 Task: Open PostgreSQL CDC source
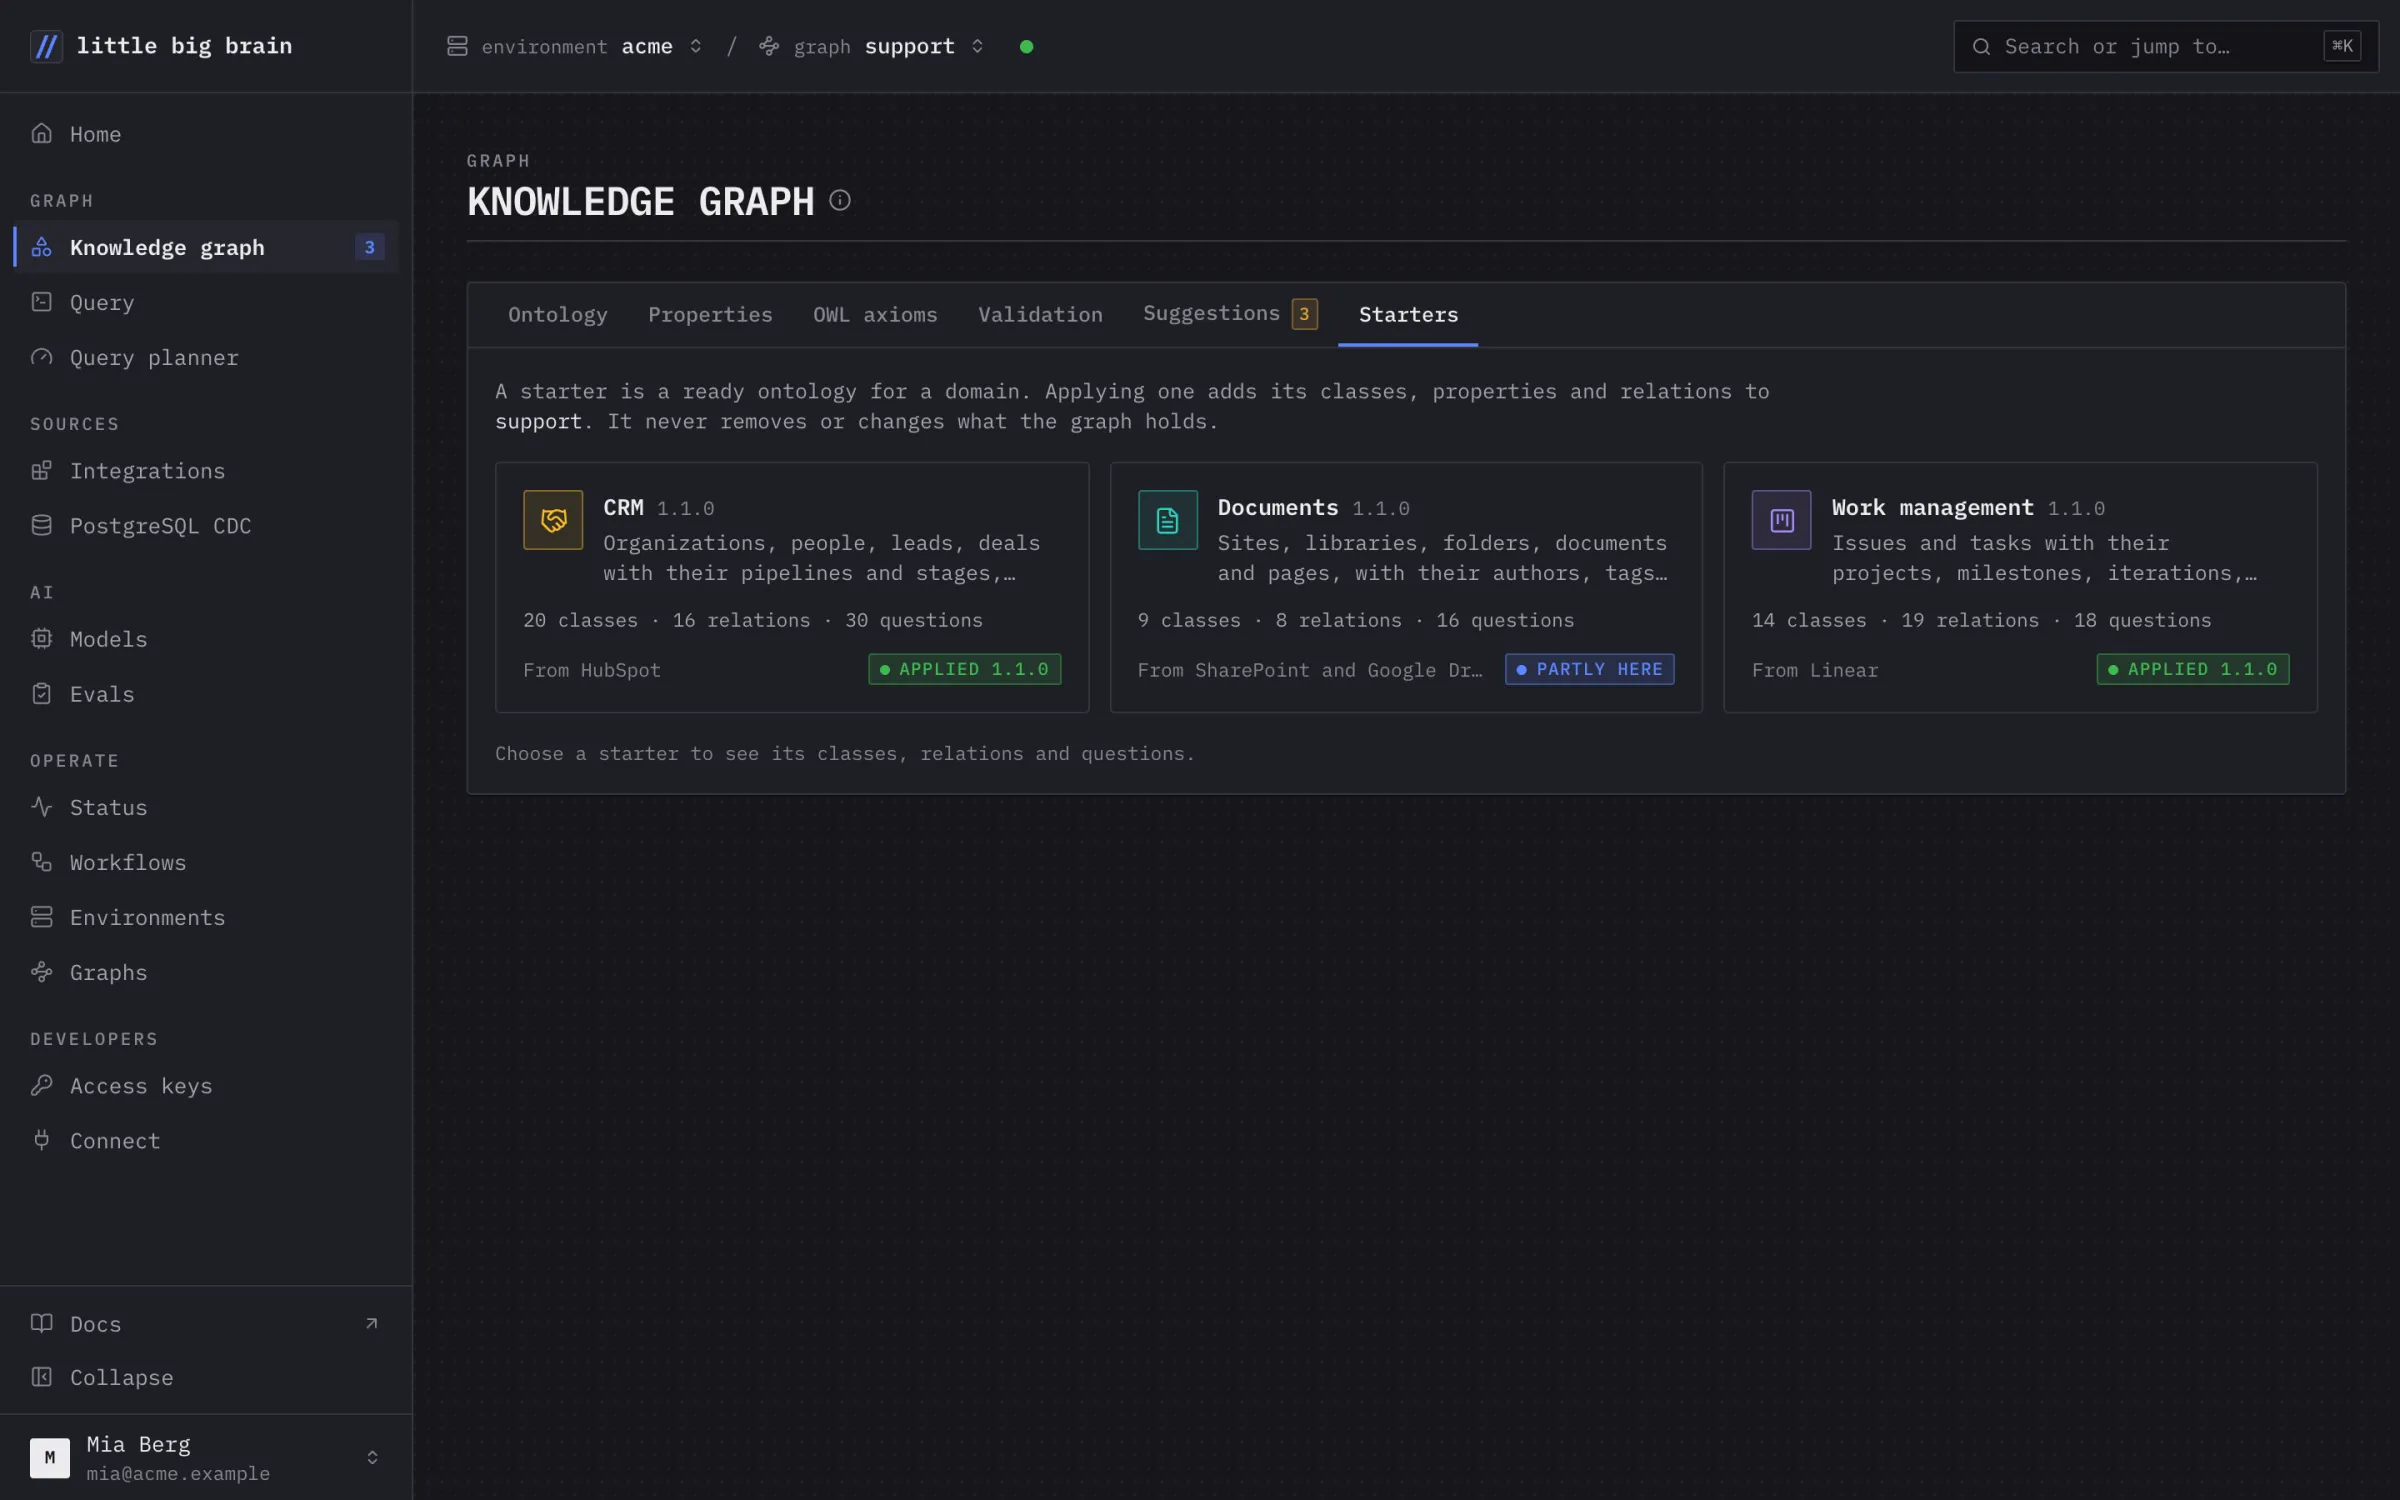pos(206,525)
